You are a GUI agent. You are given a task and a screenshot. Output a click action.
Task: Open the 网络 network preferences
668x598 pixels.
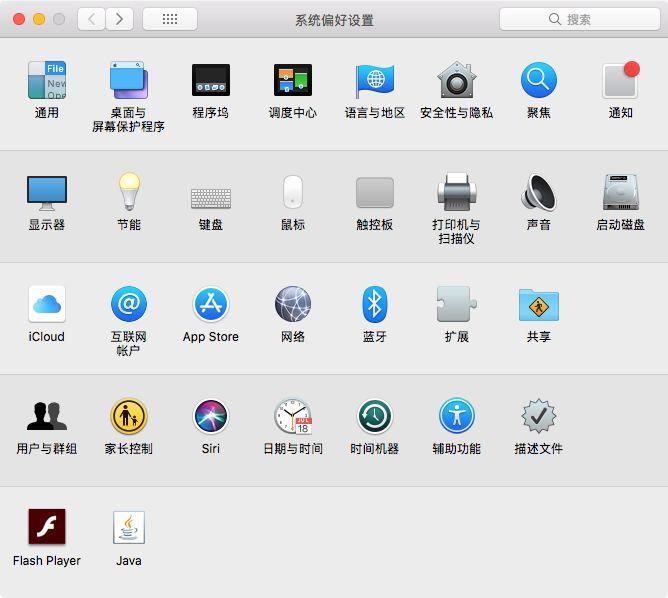coord(293,304)
